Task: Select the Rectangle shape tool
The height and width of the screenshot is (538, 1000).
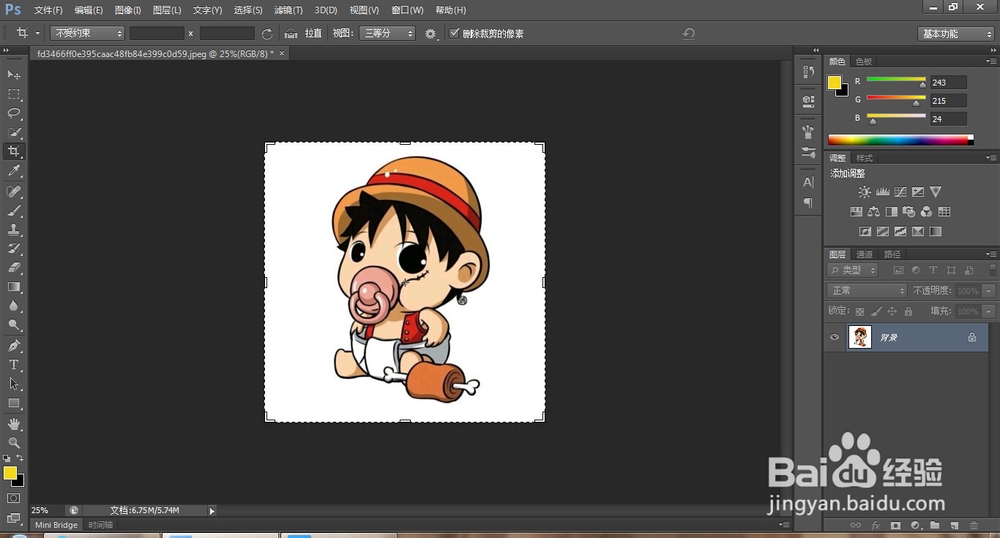Action: 13,404
